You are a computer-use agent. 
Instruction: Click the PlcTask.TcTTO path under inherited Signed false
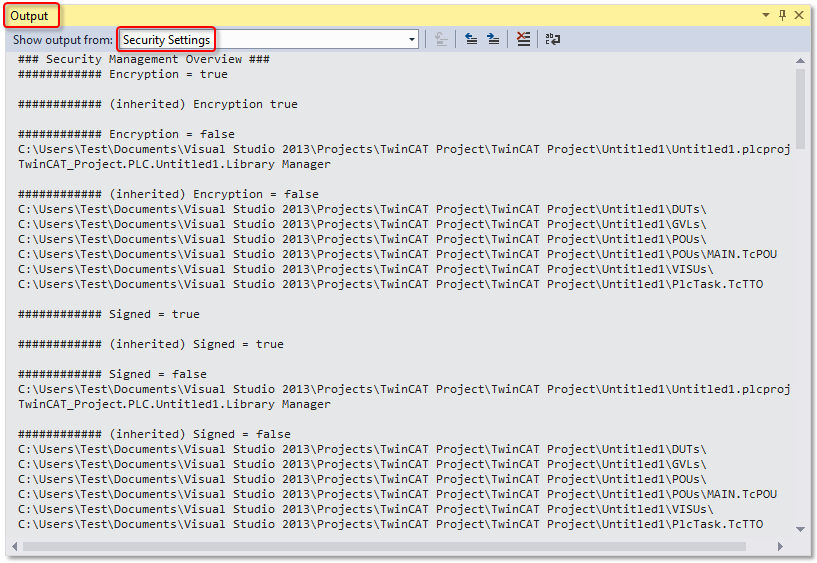391,524
